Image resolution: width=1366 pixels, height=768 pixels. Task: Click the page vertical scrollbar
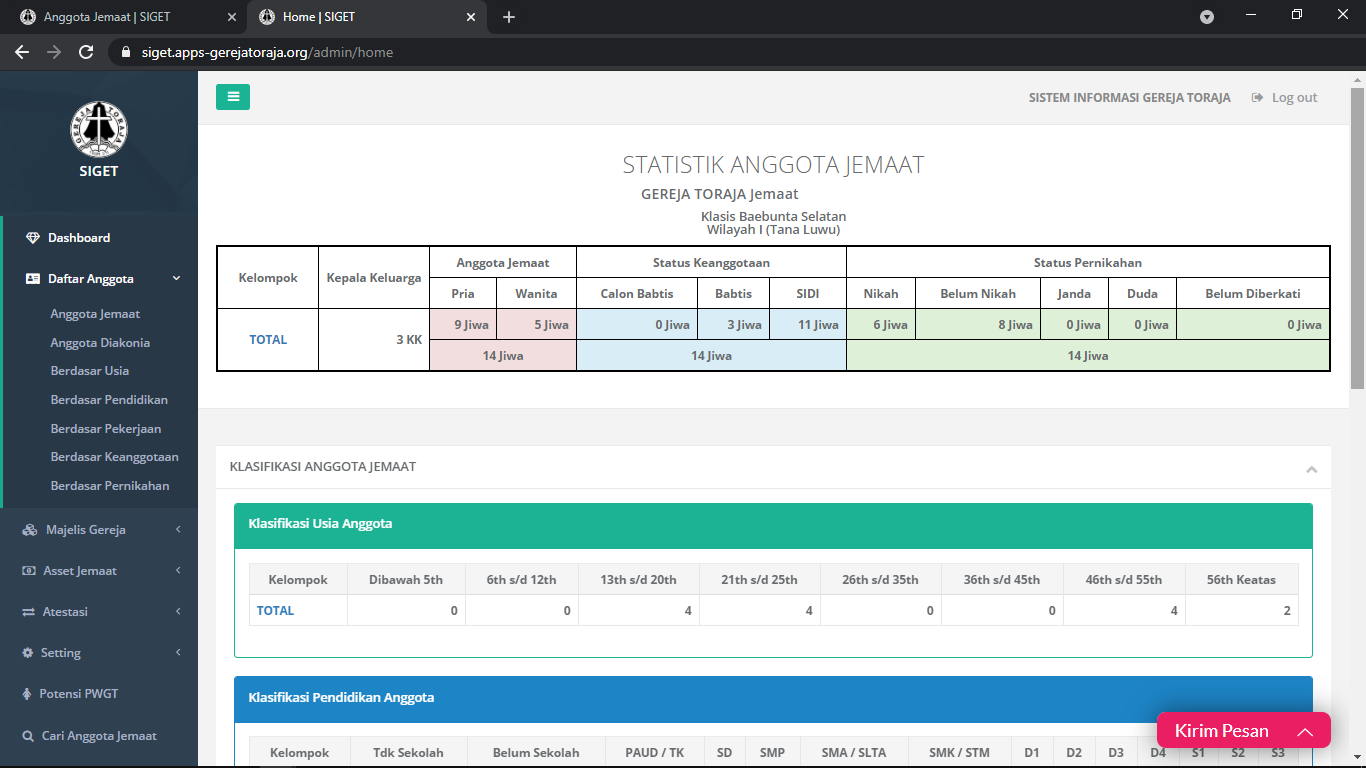1358,237
